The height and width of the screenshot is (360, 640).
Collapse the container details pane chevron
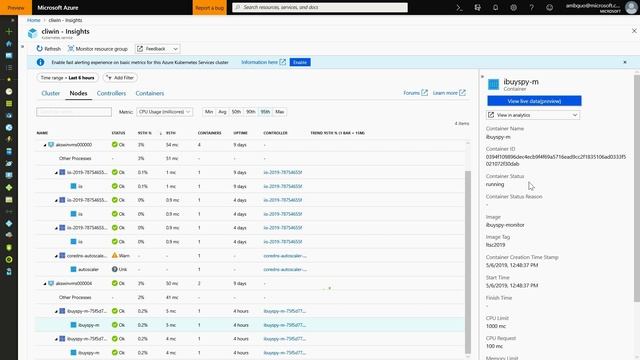pos(482,76)
